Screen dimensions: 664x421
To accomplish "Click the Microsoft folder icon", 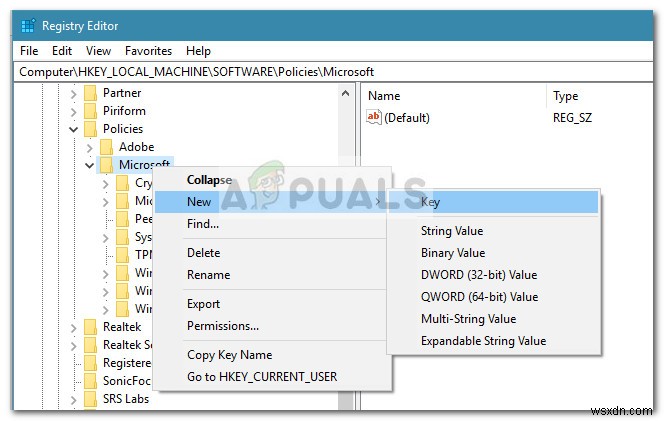I will pos(107,165).
